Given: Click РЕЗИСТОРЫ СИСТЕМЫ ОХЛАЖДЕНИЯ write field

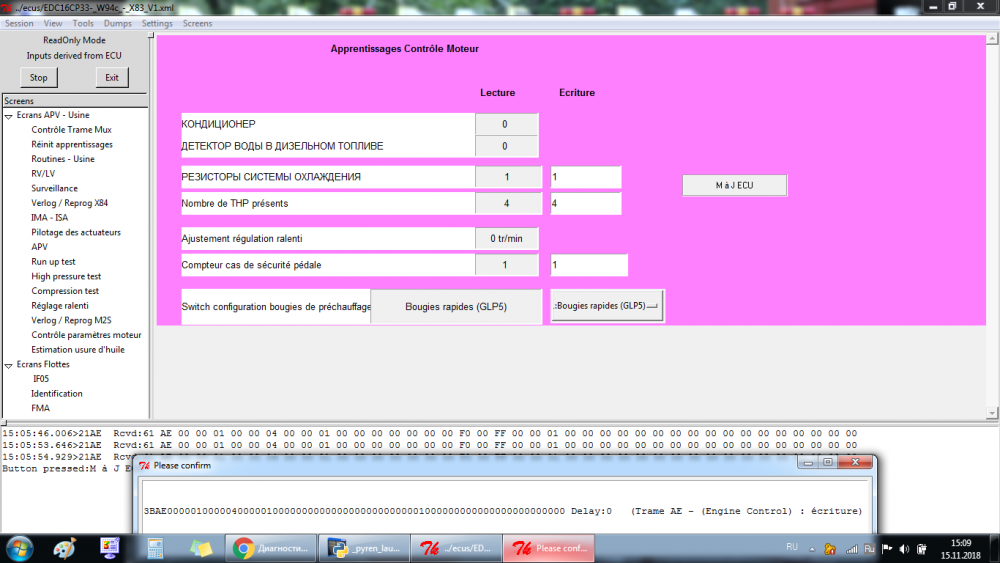Looking at the screenshot, I should (x=585, y=177).
